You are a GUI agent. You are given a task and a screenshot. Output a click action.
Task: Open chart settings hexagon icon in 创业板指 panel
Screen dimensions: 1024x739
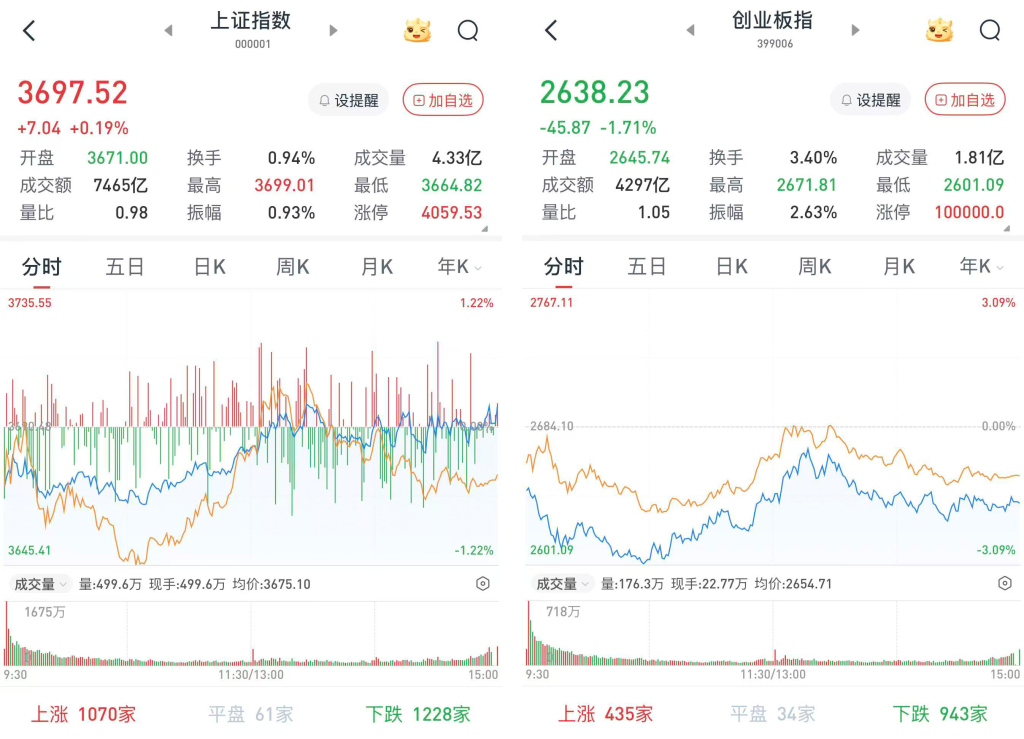1005,583
